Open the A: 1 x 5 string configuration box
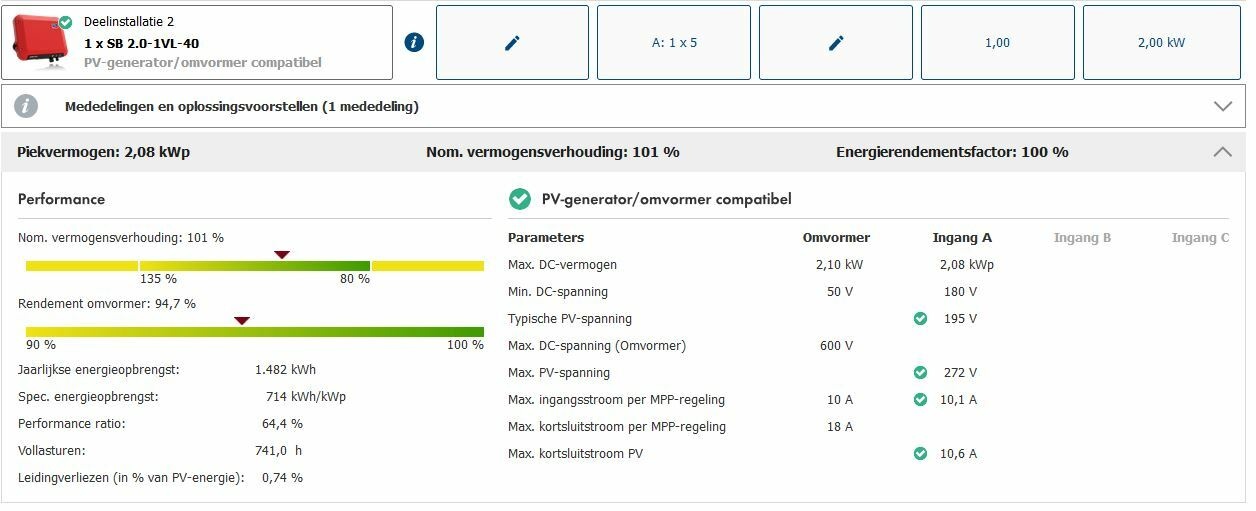Viewport: 1256px width, 511px height. click(x=674, y=43)
